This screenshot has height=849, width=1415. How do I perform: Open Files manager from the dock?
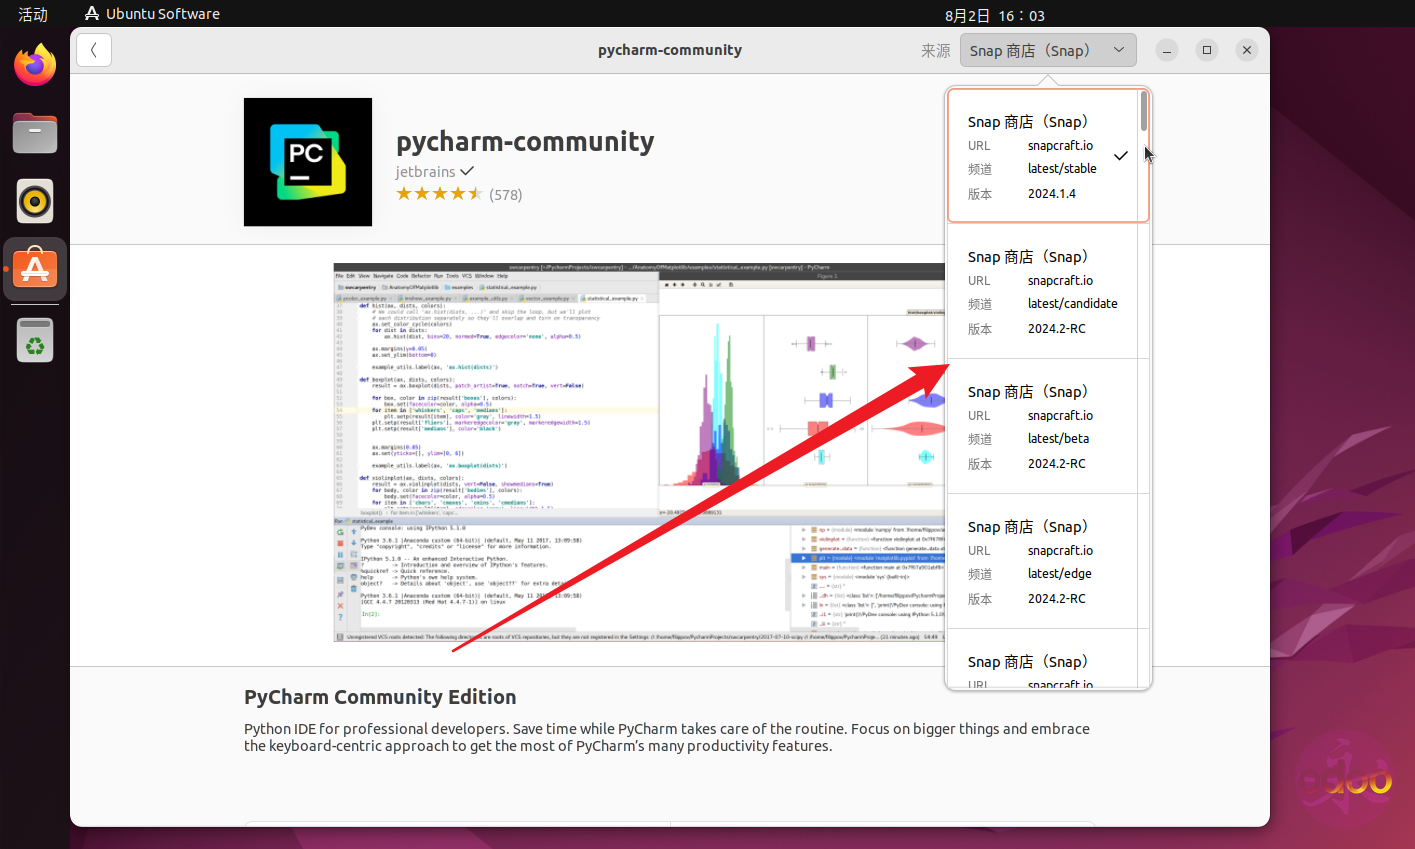point(35,134)
